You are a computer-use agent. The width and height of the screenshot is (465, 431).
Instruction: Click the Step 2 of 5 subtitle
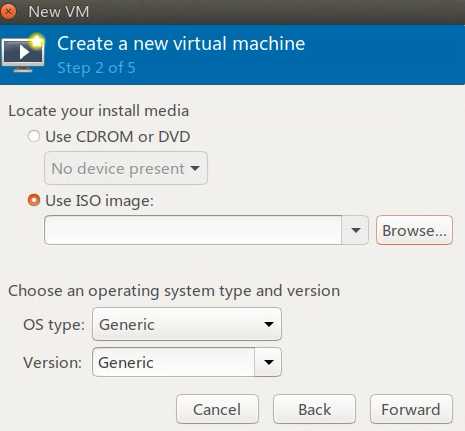[96, 68]
